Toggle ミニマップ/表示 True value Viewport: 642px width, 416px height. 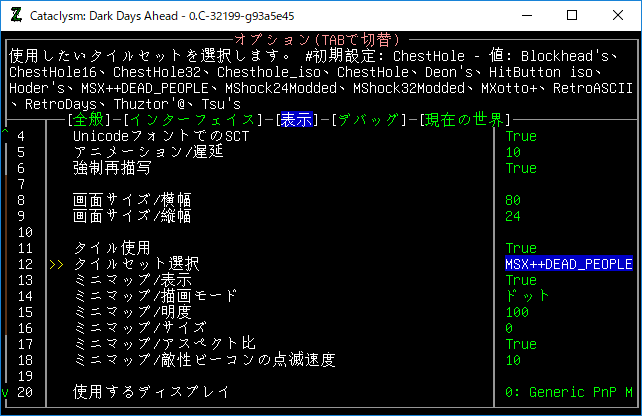pos(521,280)
